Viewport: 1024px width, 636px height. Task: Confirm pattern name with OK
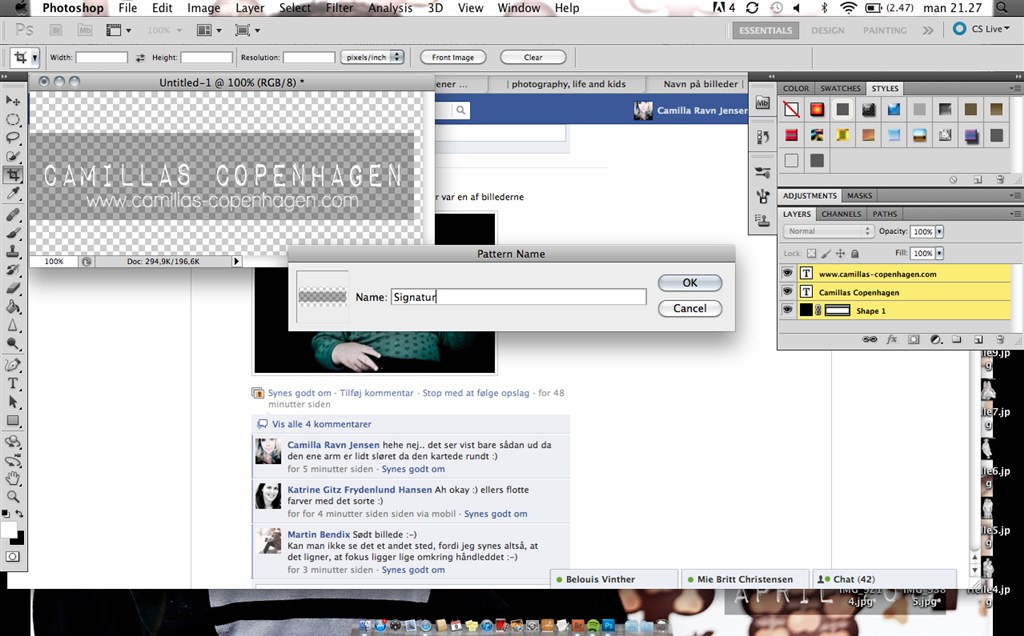690,283
